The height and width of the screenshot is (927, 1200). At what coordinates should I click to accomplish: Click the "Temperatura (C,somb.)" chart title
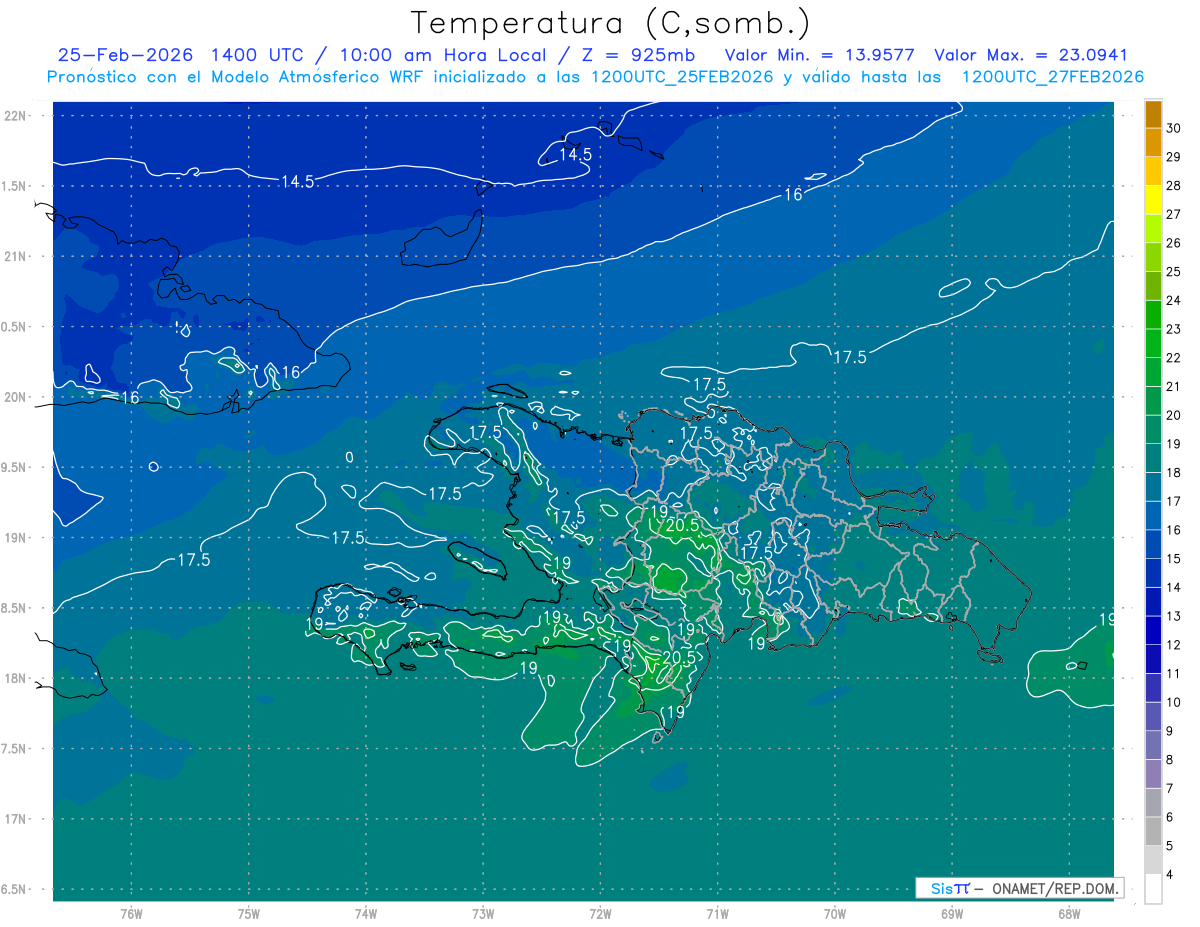pyautogui.click(x=611, y=23)
